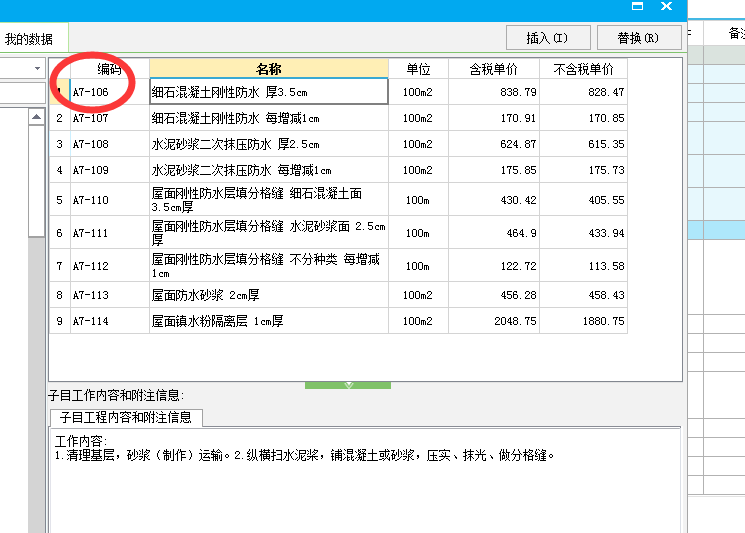
Task: Select code A7-113
Action: click(x=110, y=295)
